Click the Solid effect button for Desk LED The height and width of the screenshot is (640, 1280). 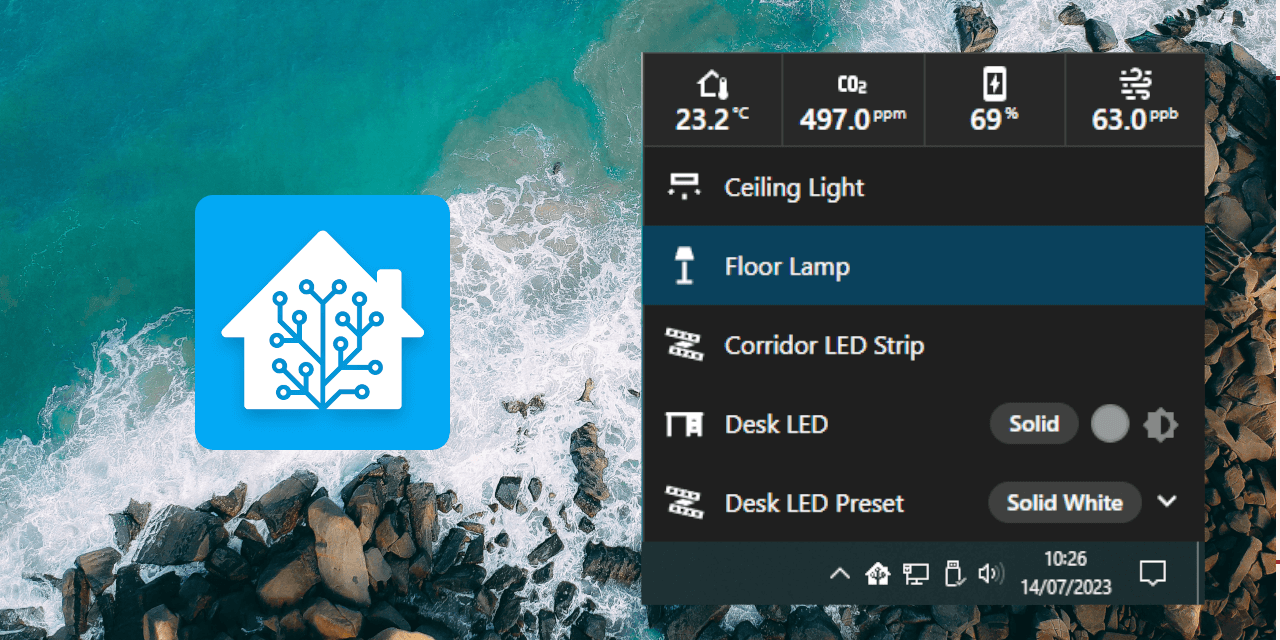[1034, 424]
